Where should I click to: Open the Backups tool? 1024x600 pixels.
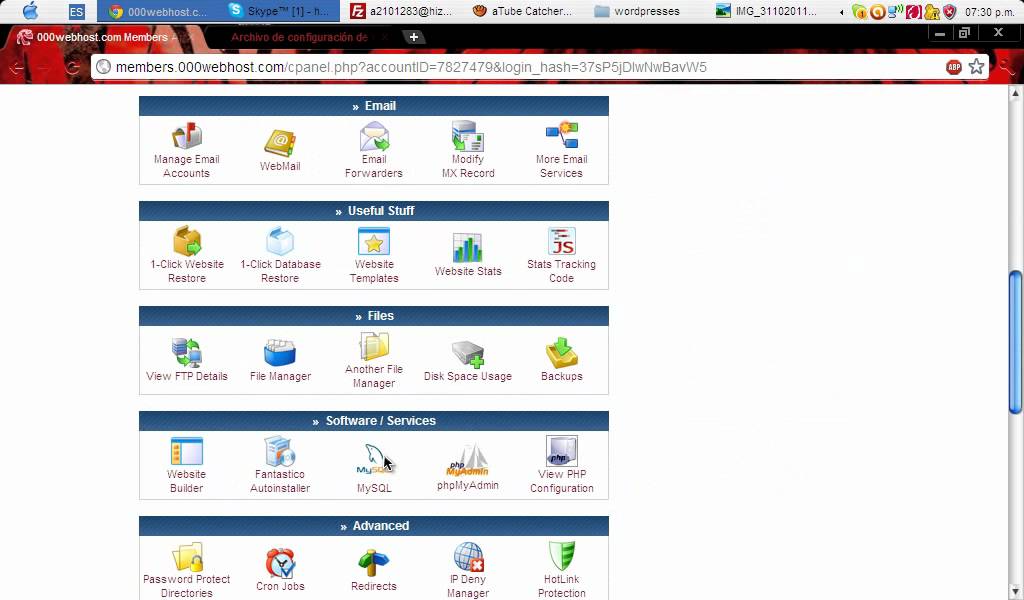point(562,360)
